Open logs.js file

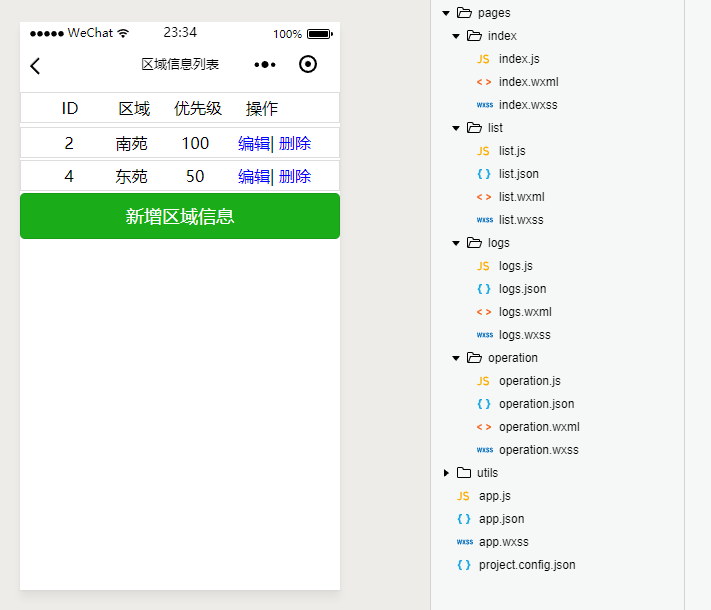516,266
